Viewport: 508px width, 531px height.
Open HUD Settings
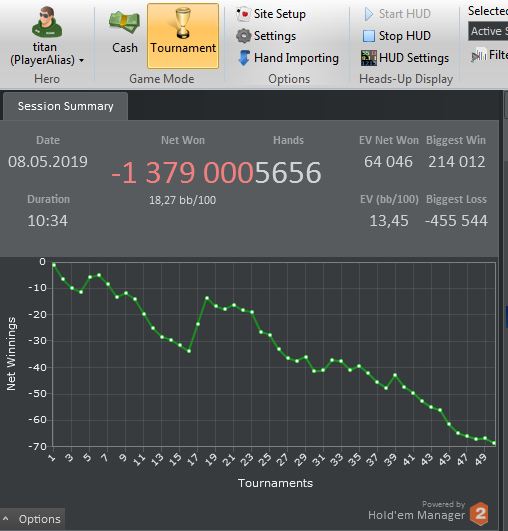[x=405, y=58]
